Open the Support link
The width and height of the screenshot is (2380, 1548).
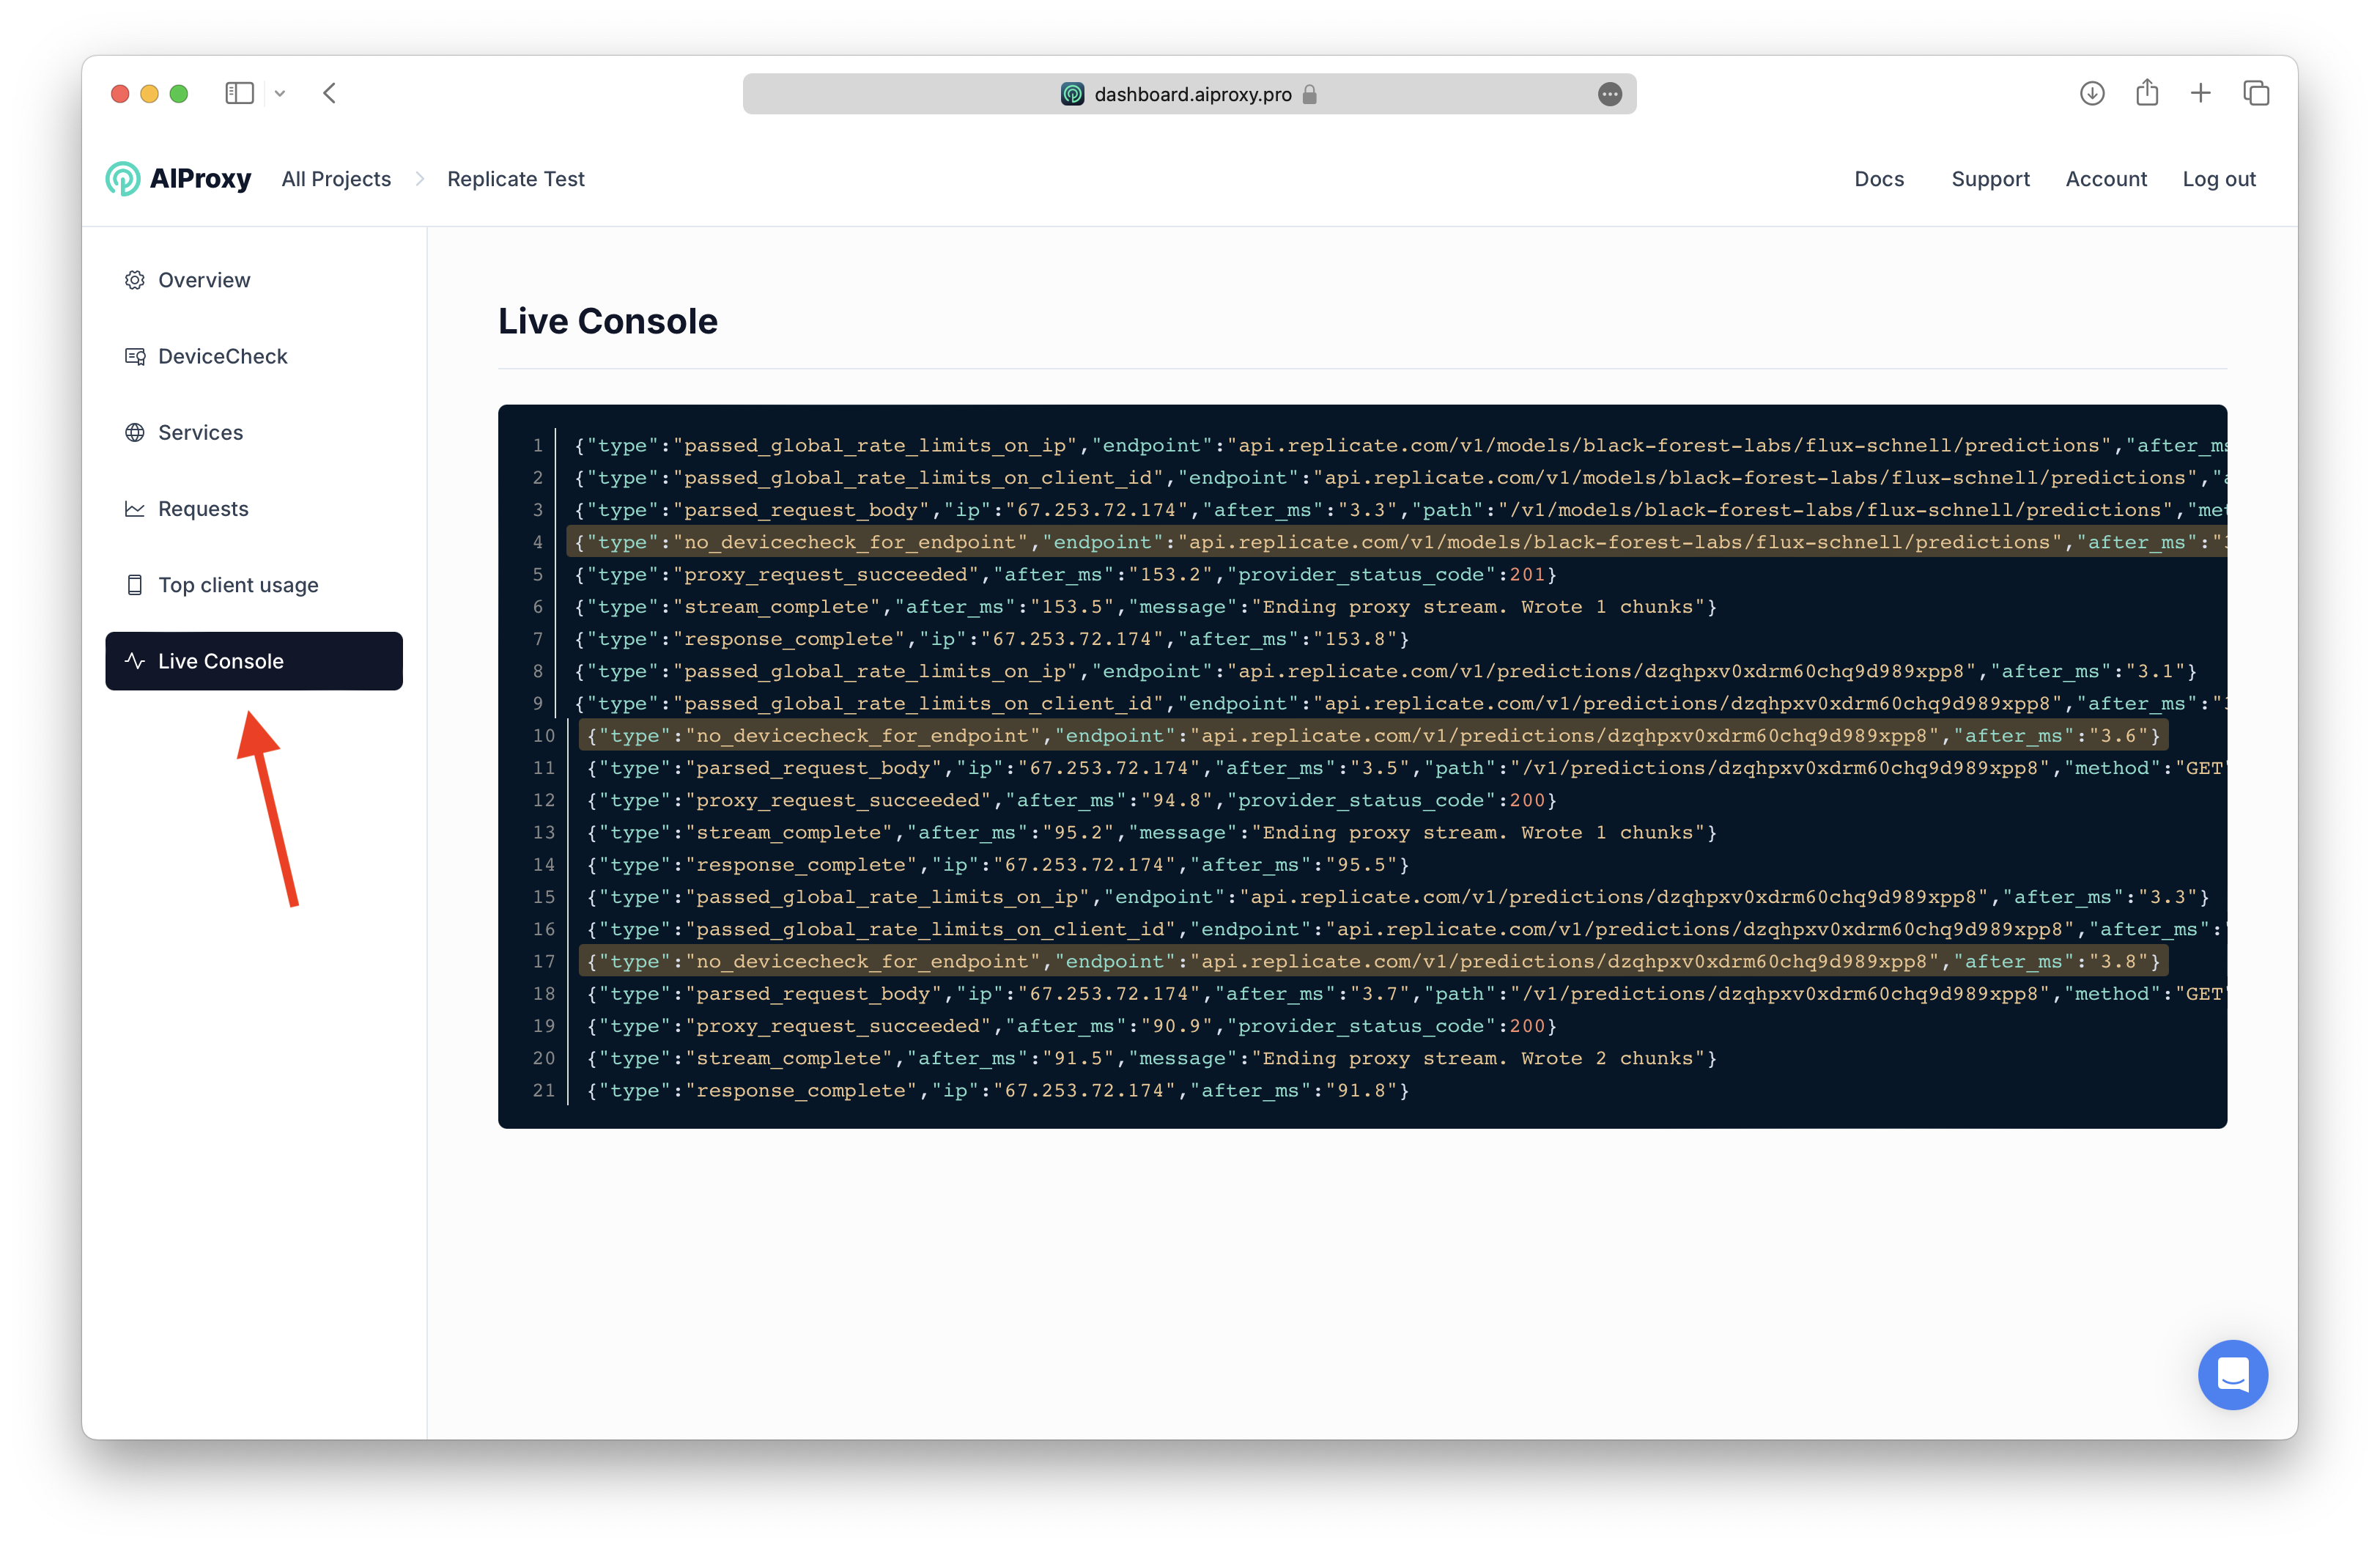1990,179
